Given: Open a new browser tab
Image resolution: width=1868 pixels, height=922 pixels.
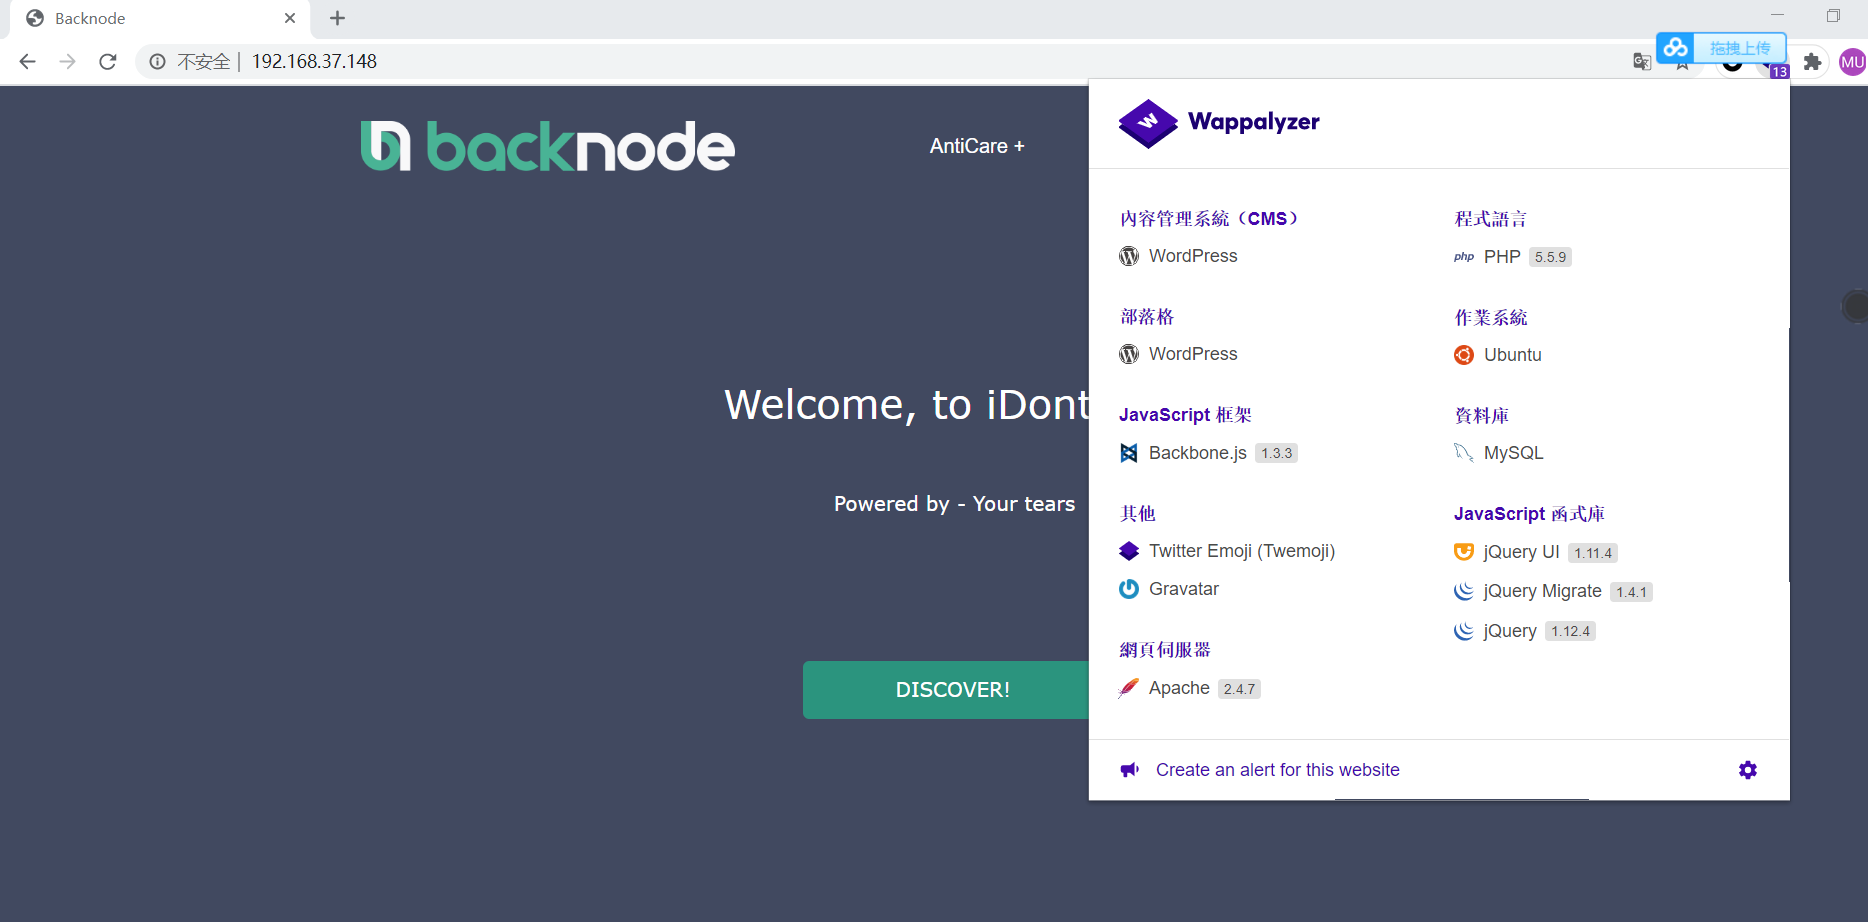Looking at the screenshot, I should click(x=338, y=18).
